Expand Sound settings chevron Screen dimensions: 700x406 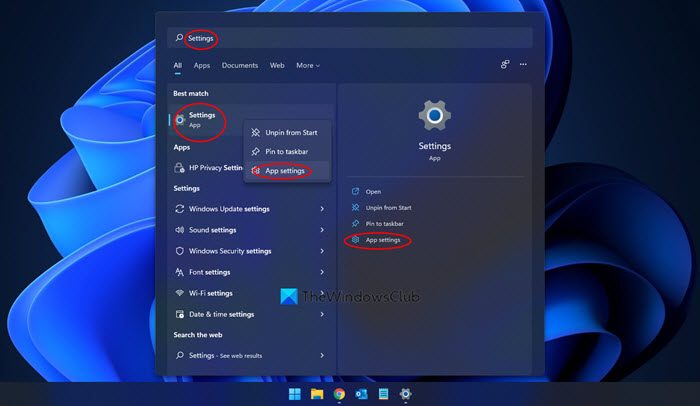[x=322, y=230]
